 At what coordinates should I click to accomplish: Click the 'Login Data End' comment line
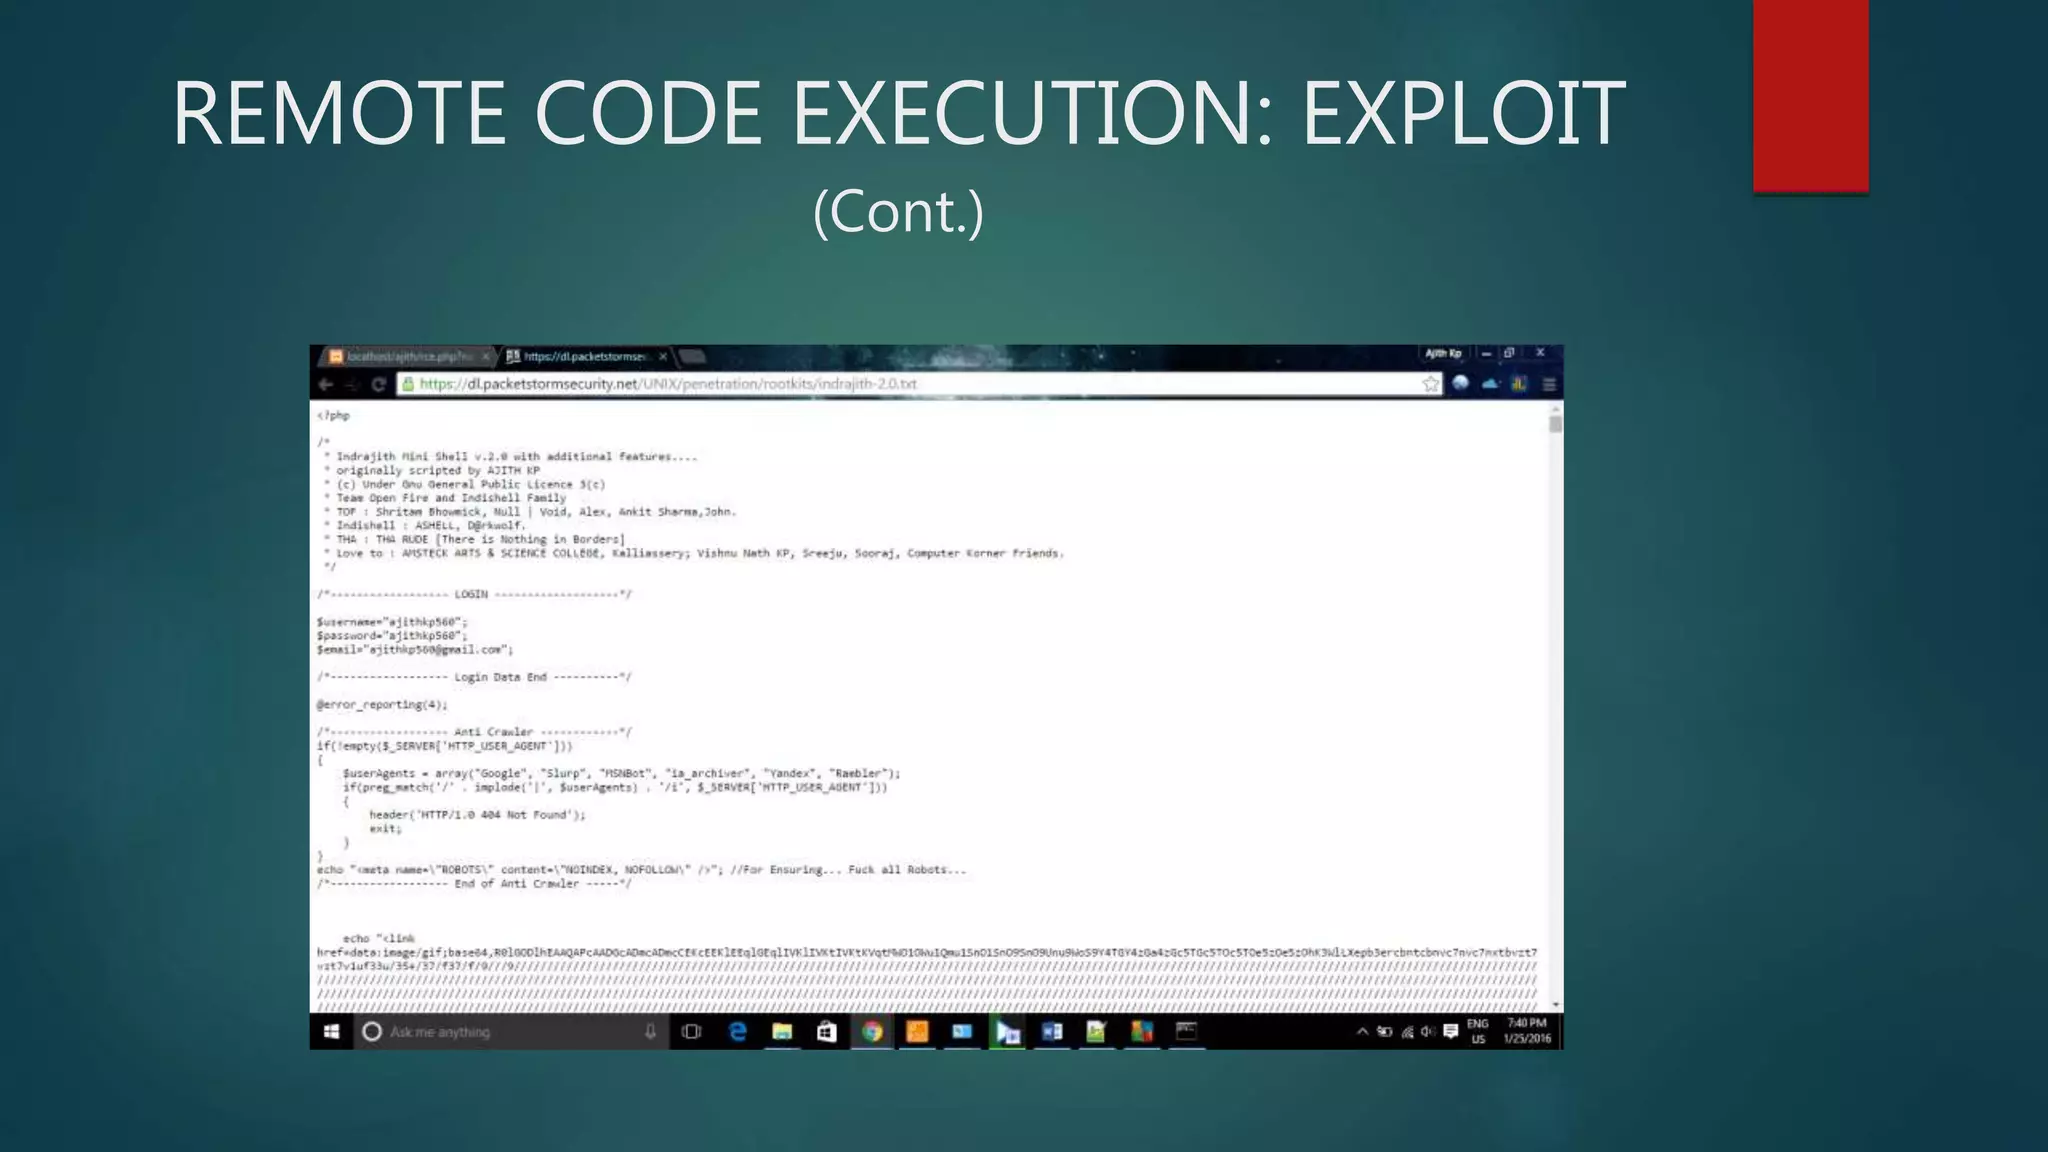pyautogui.click(x=474, y=677)
